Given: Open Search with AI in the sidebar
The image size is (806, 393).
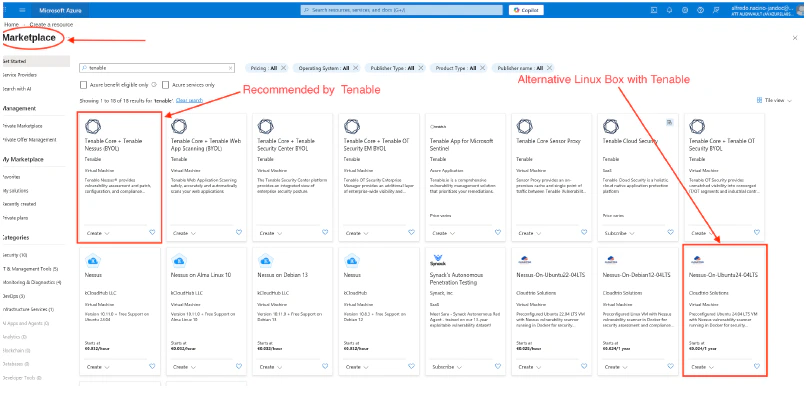Looking at the screenshot, I should coord(17,89).
